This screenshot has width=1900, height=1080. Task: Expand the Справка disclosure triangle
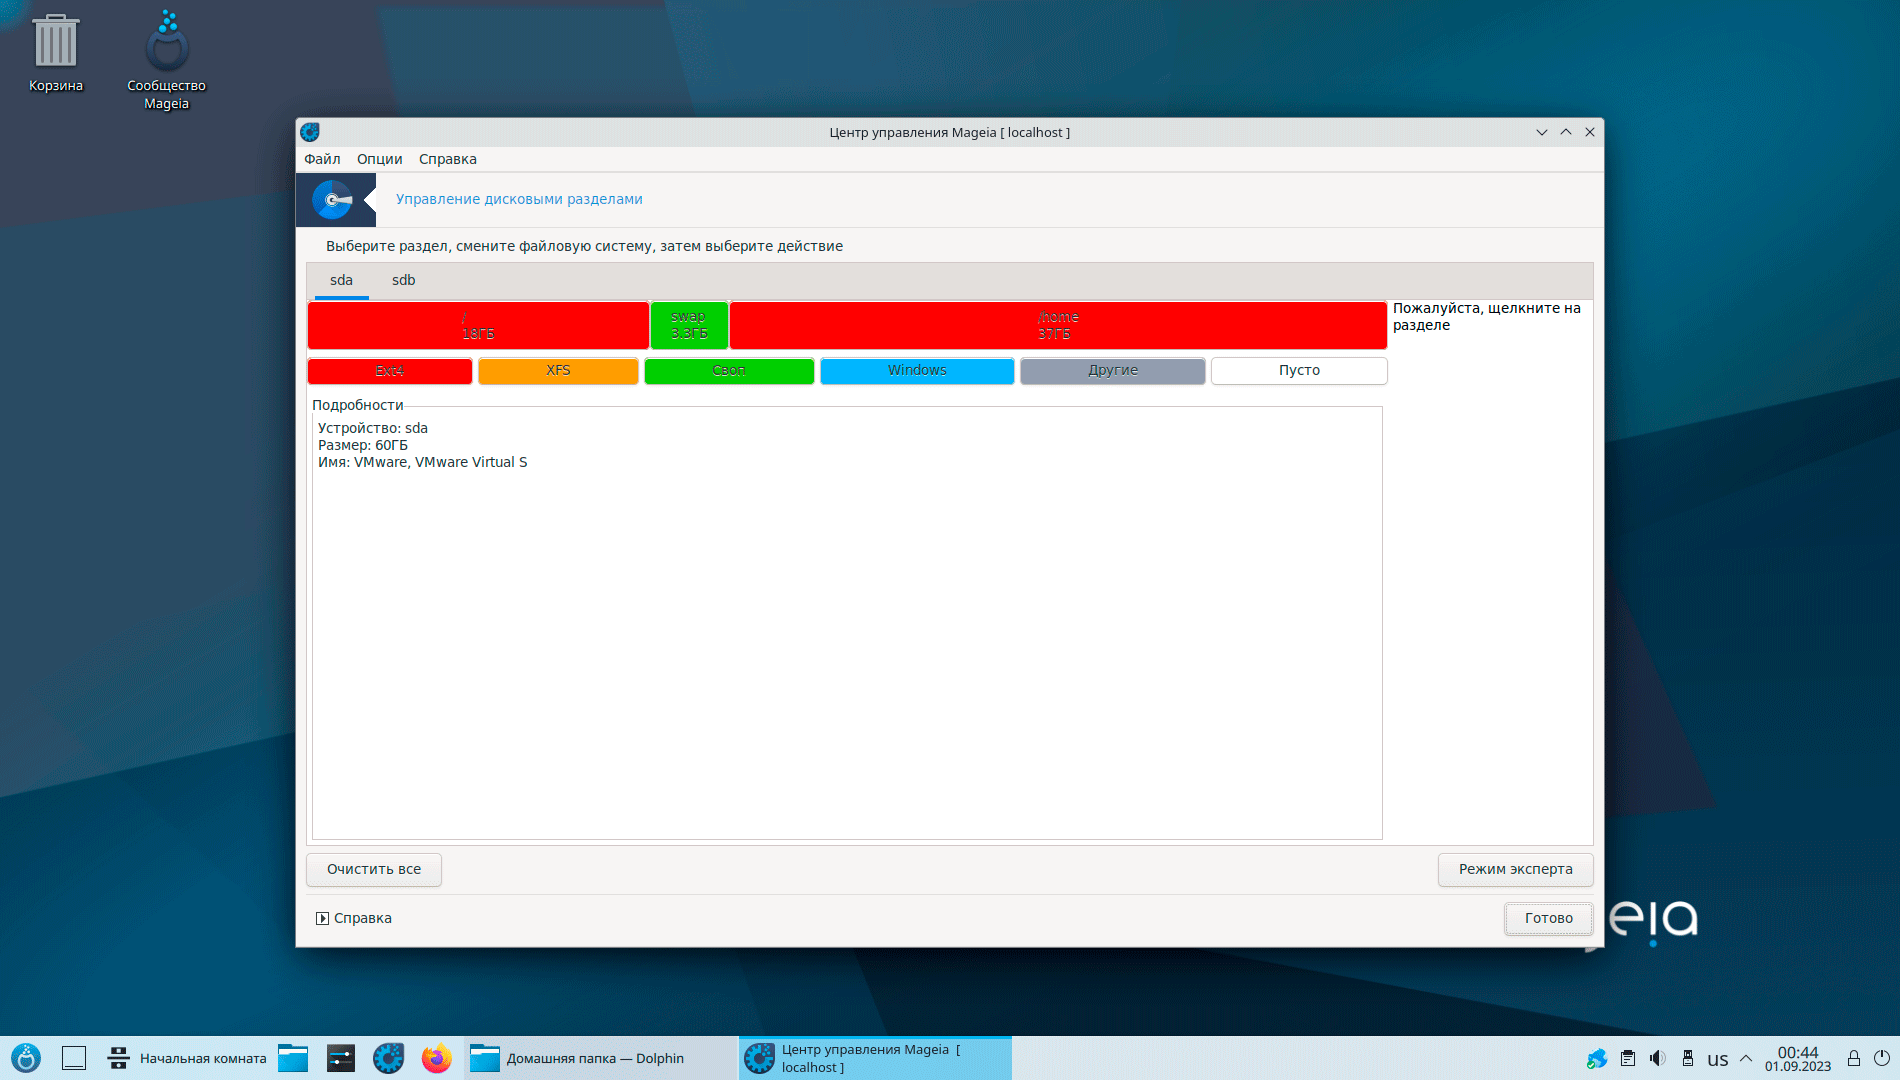(x=322, y=918)
